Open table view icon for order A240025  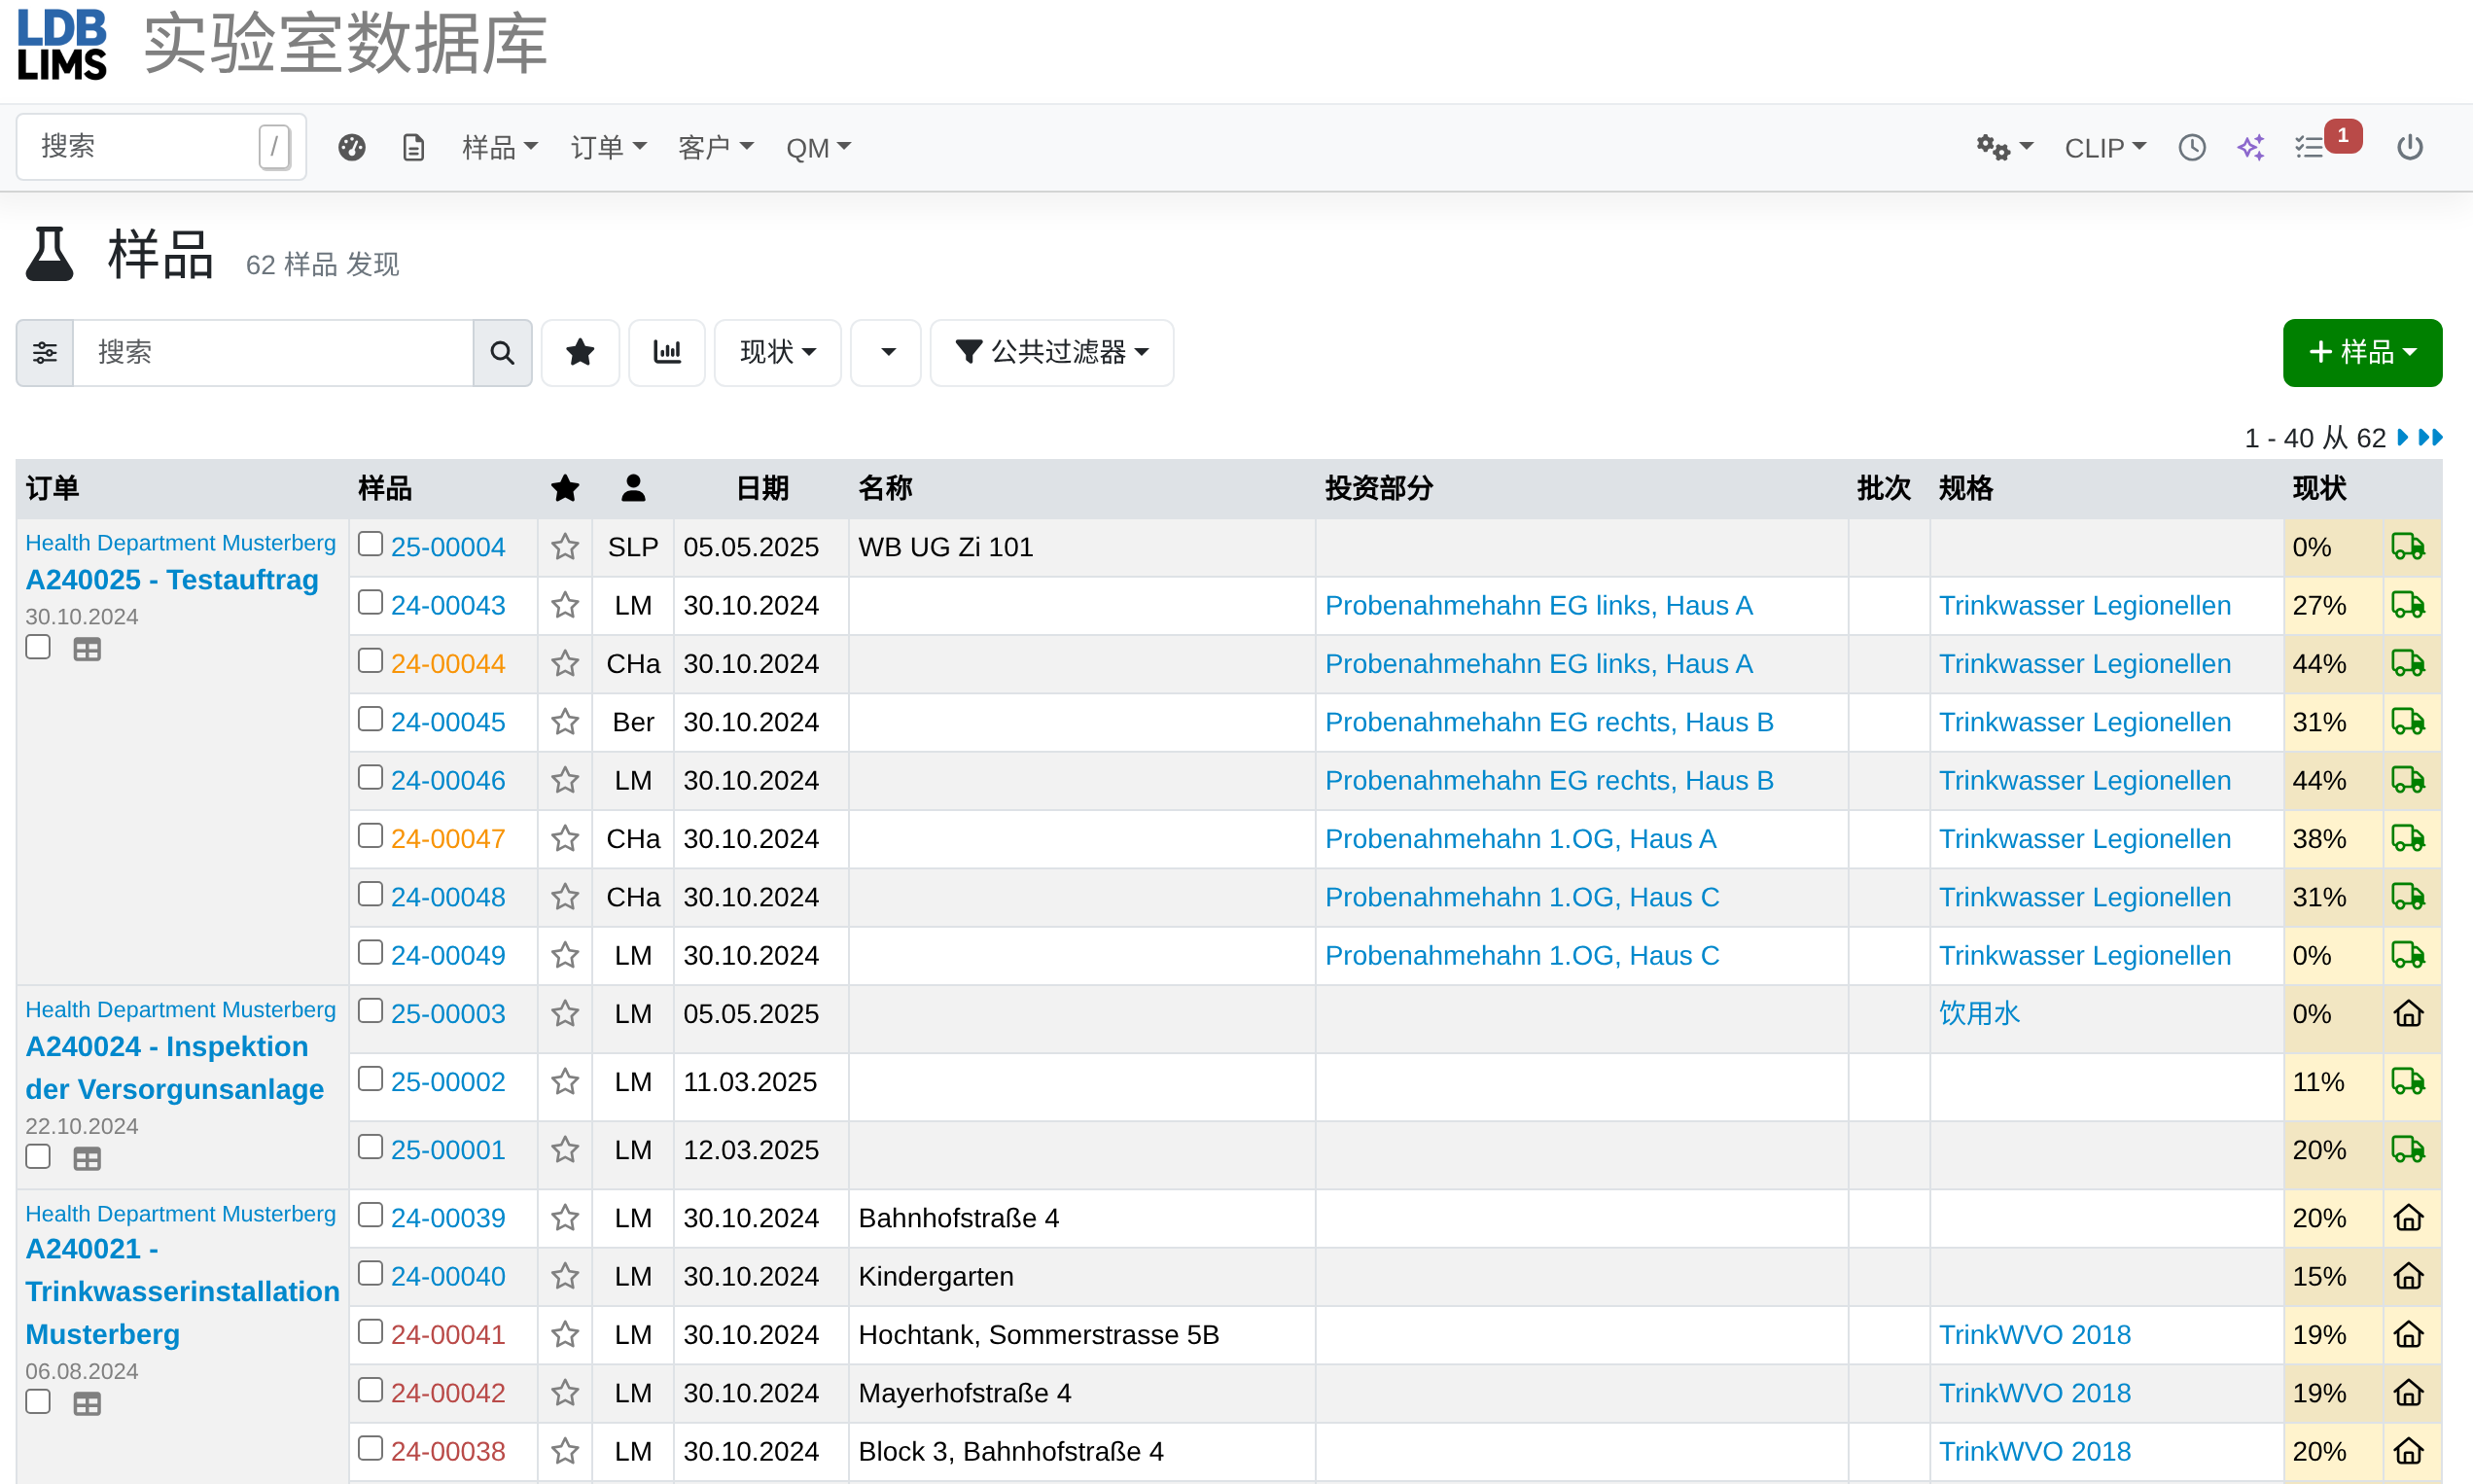(87, 649)
